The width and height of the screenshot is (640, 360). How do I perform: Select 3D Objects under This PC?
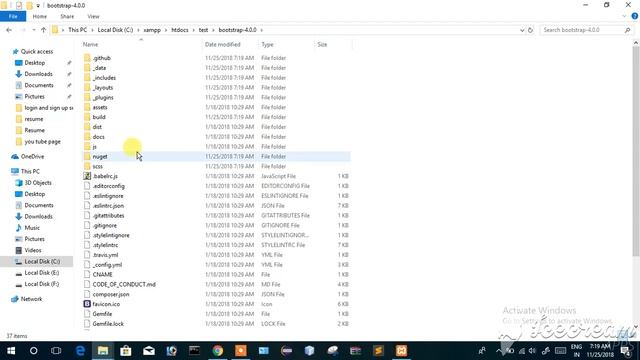tap(38, 182)
